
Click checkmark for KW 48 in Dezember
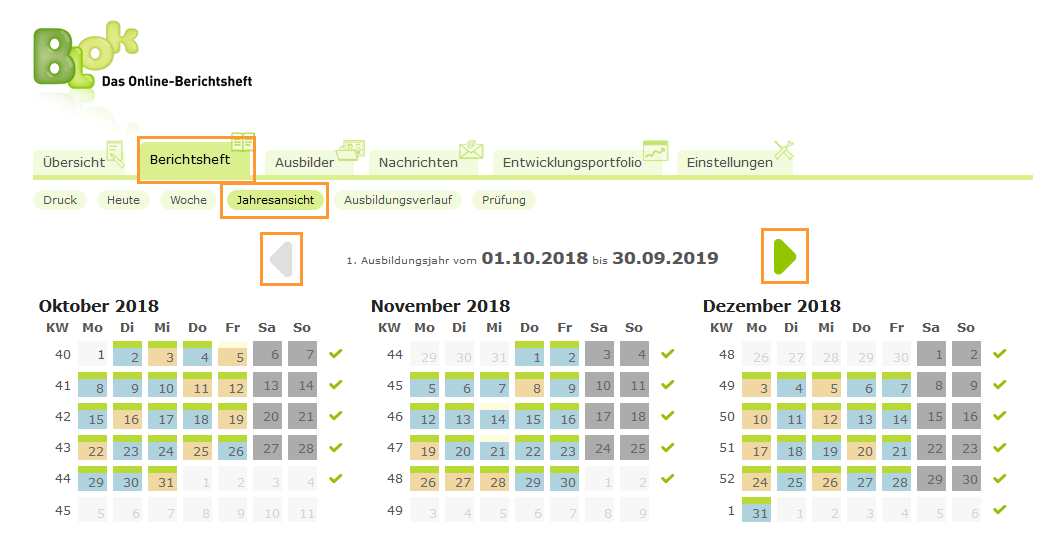click(x=1000, y=353)
